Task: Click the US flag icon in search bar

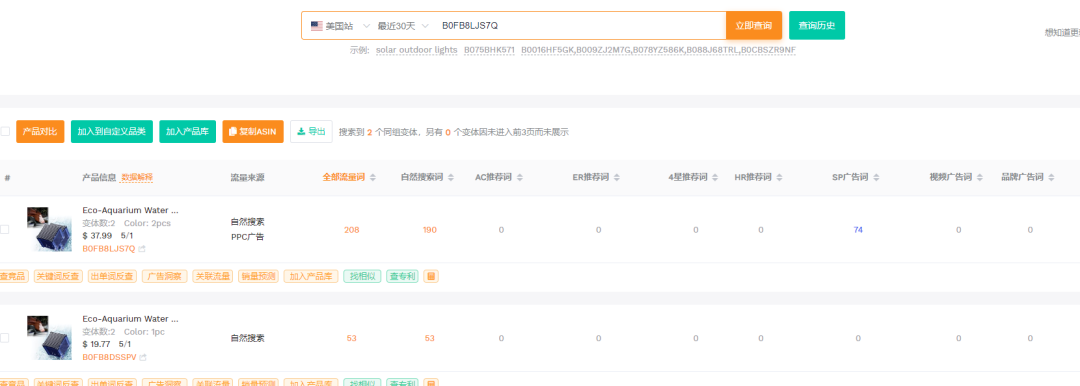Action: coord(317,26)
